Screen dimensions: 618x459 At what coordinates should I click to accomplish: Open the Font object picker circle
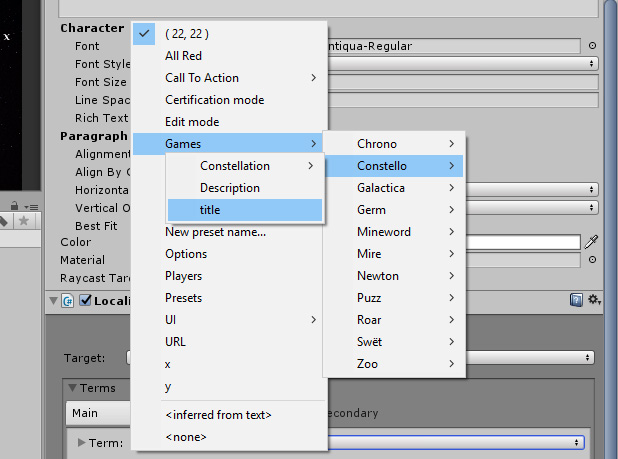pyautogui.click(x=592, y=46)
